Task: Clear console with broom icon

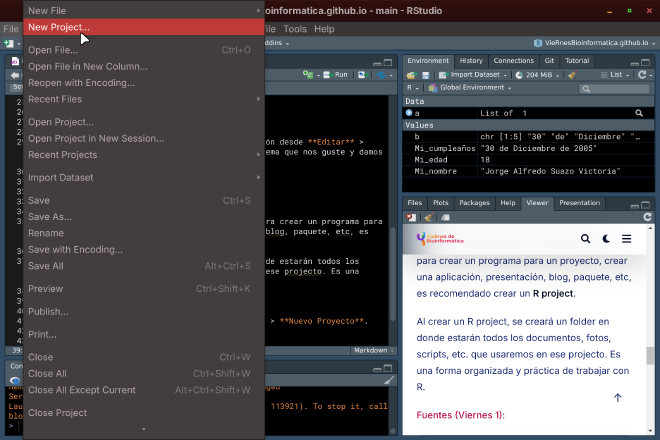Action: (x=389, y=381)
